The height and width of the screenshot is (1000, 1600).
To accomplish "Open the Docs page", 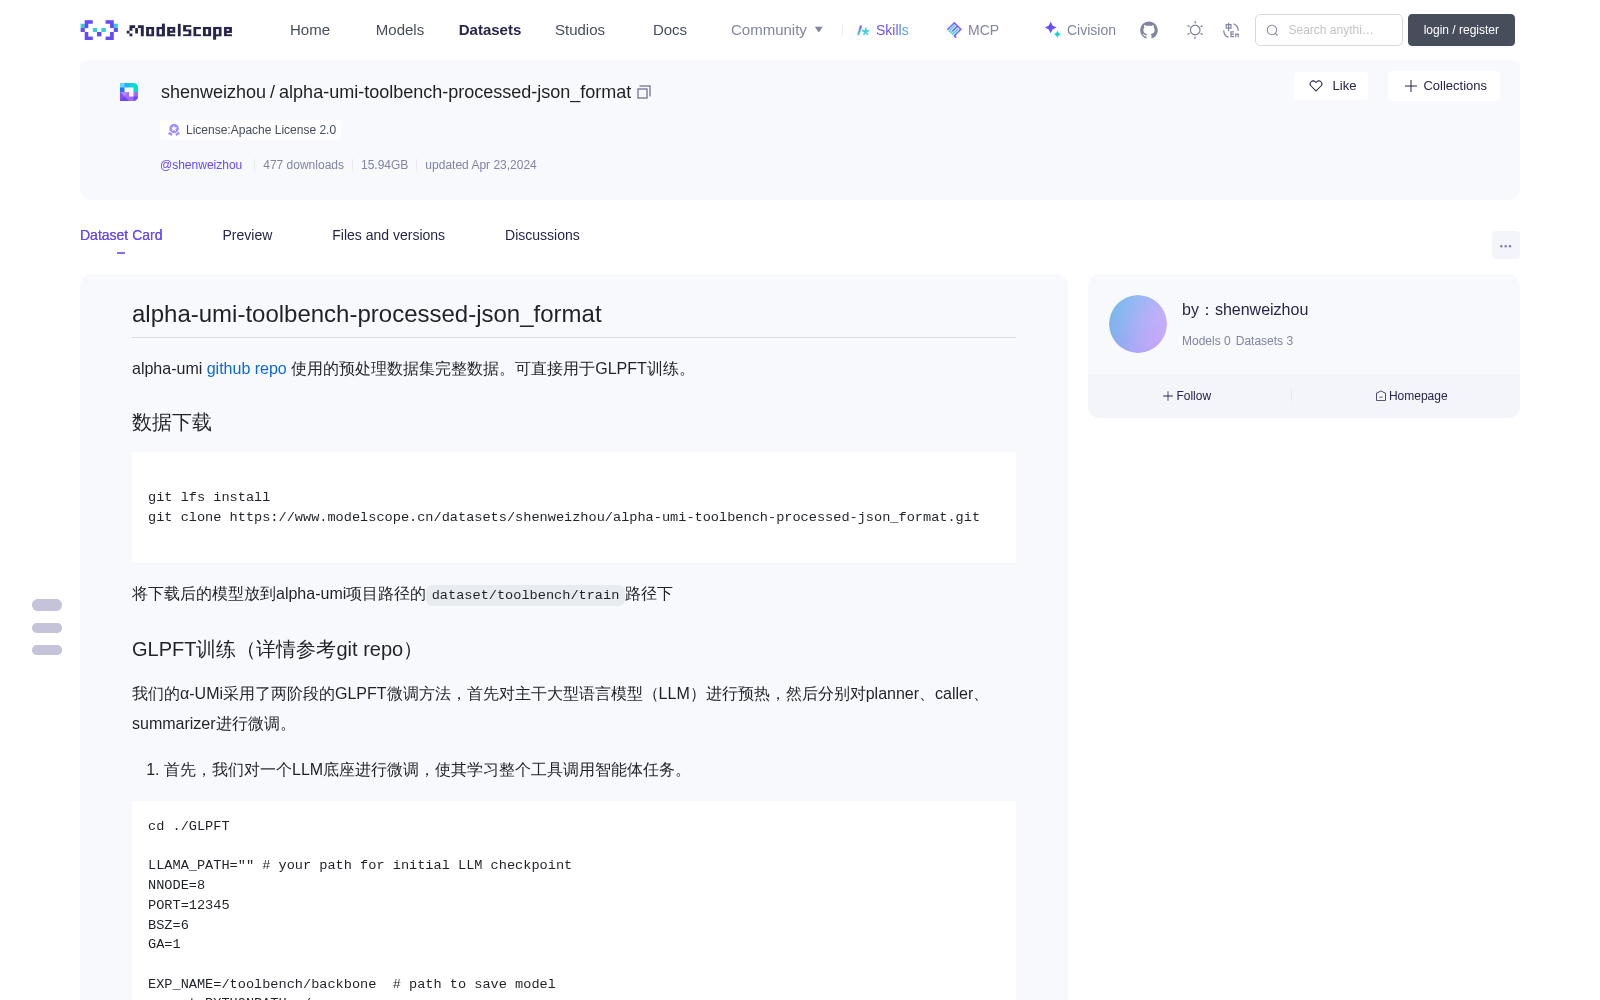I will (670, 30).
